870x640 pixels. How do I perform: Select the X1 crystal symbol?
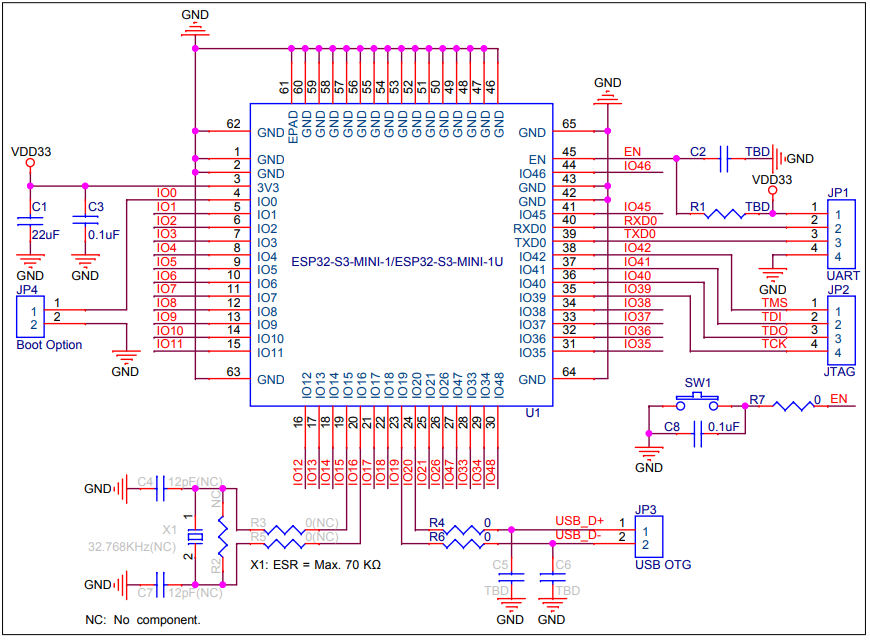click(x=195, y=537)
